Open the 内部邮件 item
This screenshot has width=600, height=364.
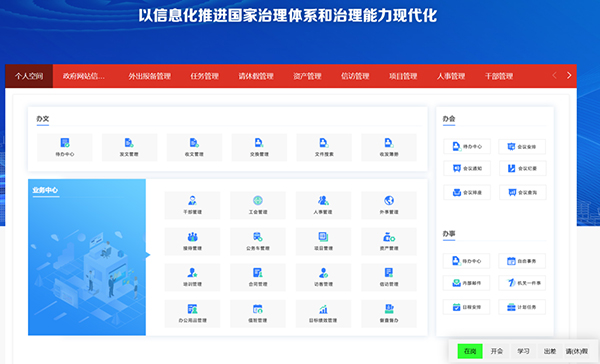pyautogui.click(x=466, y=283)
